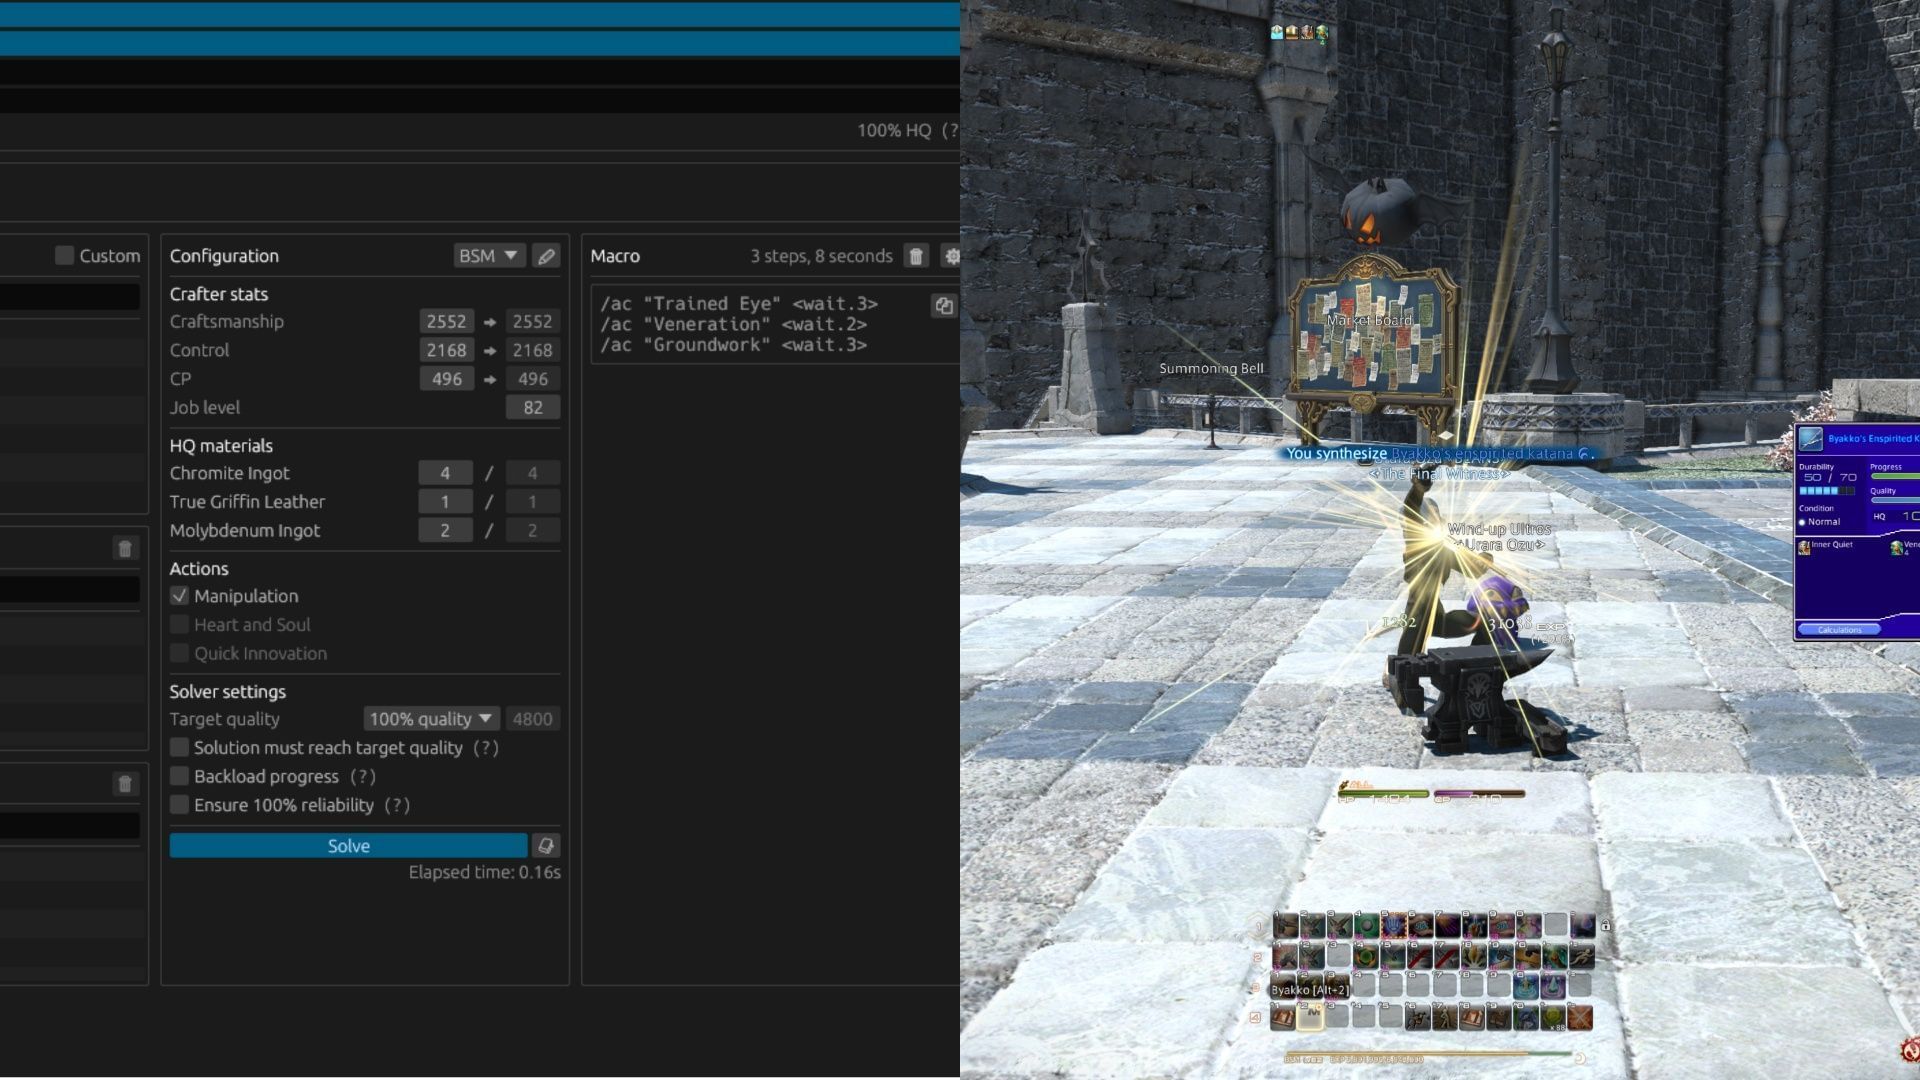
Task: Open the 100% quality target dropdown
Action: [x=430, y=719]
